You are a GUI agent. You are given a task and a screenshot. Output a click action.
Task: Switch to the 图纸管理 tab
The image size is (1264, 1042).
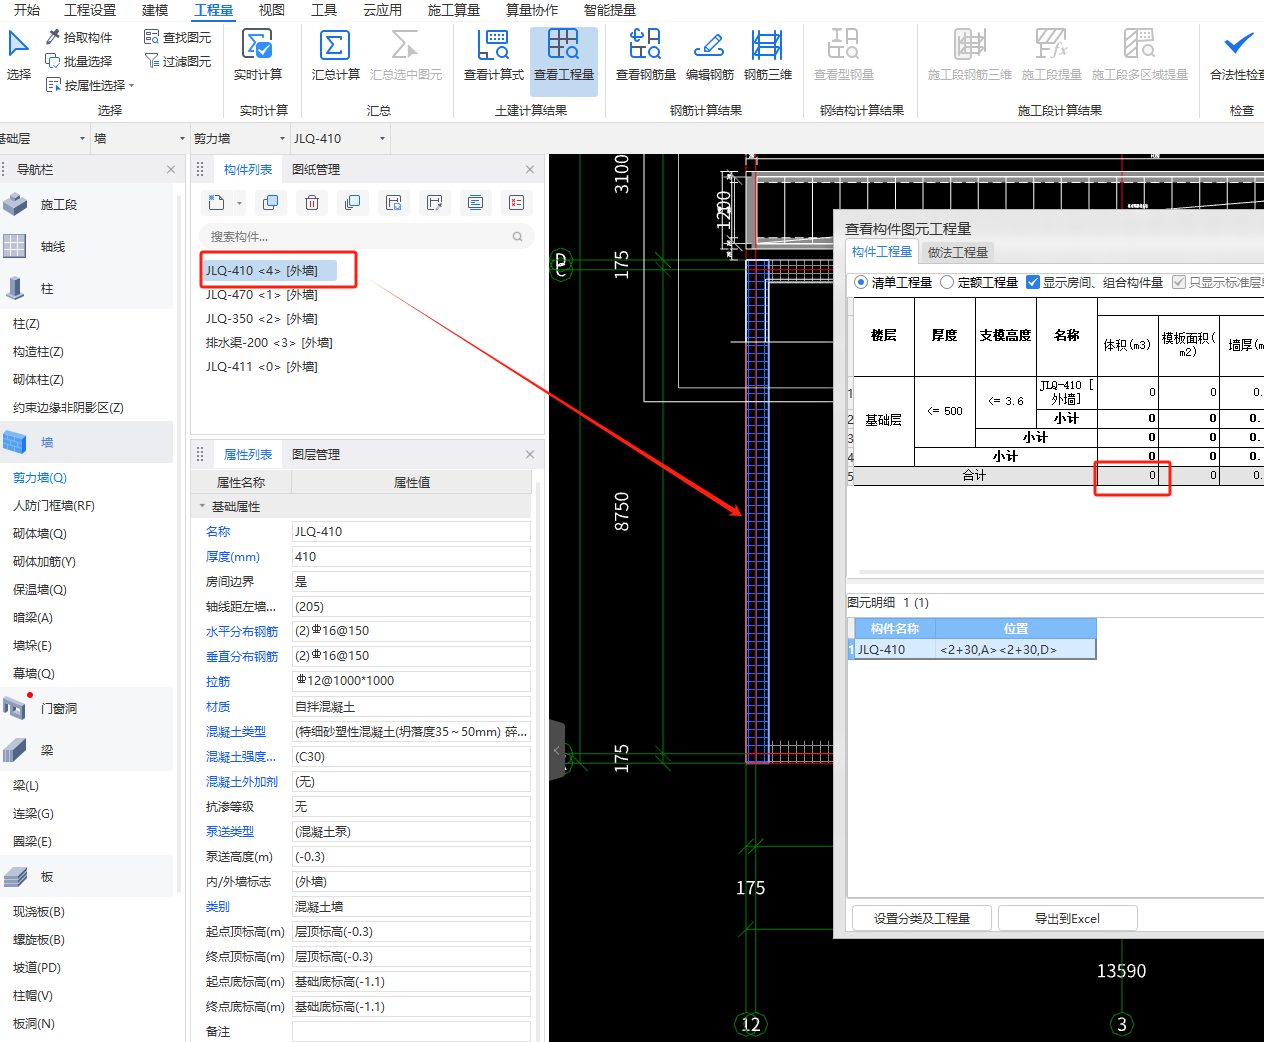(x=316, y=170)
